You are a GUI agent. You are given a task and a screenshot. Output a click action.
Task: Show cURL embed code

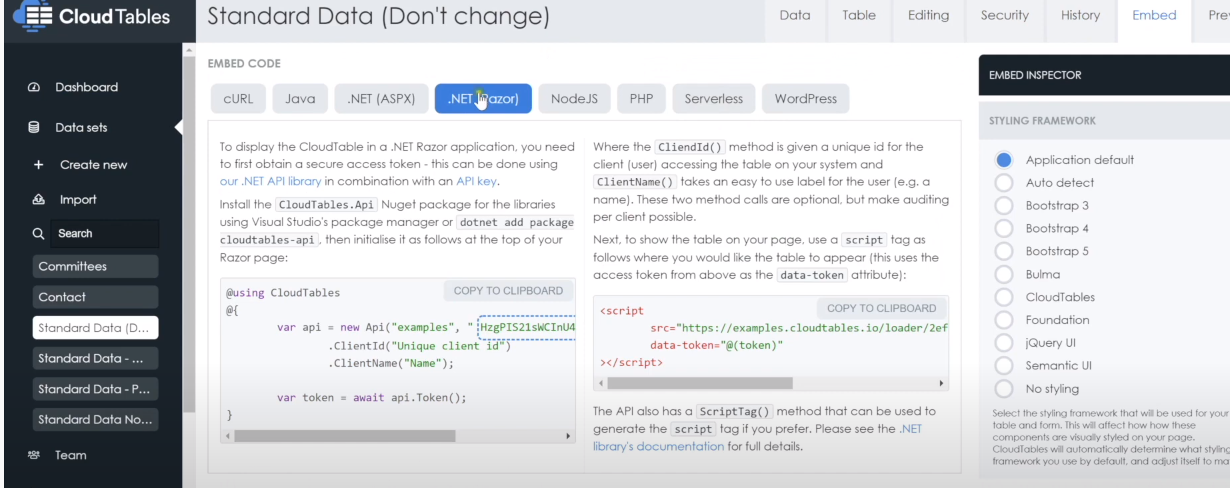click(x=238, y=99)
